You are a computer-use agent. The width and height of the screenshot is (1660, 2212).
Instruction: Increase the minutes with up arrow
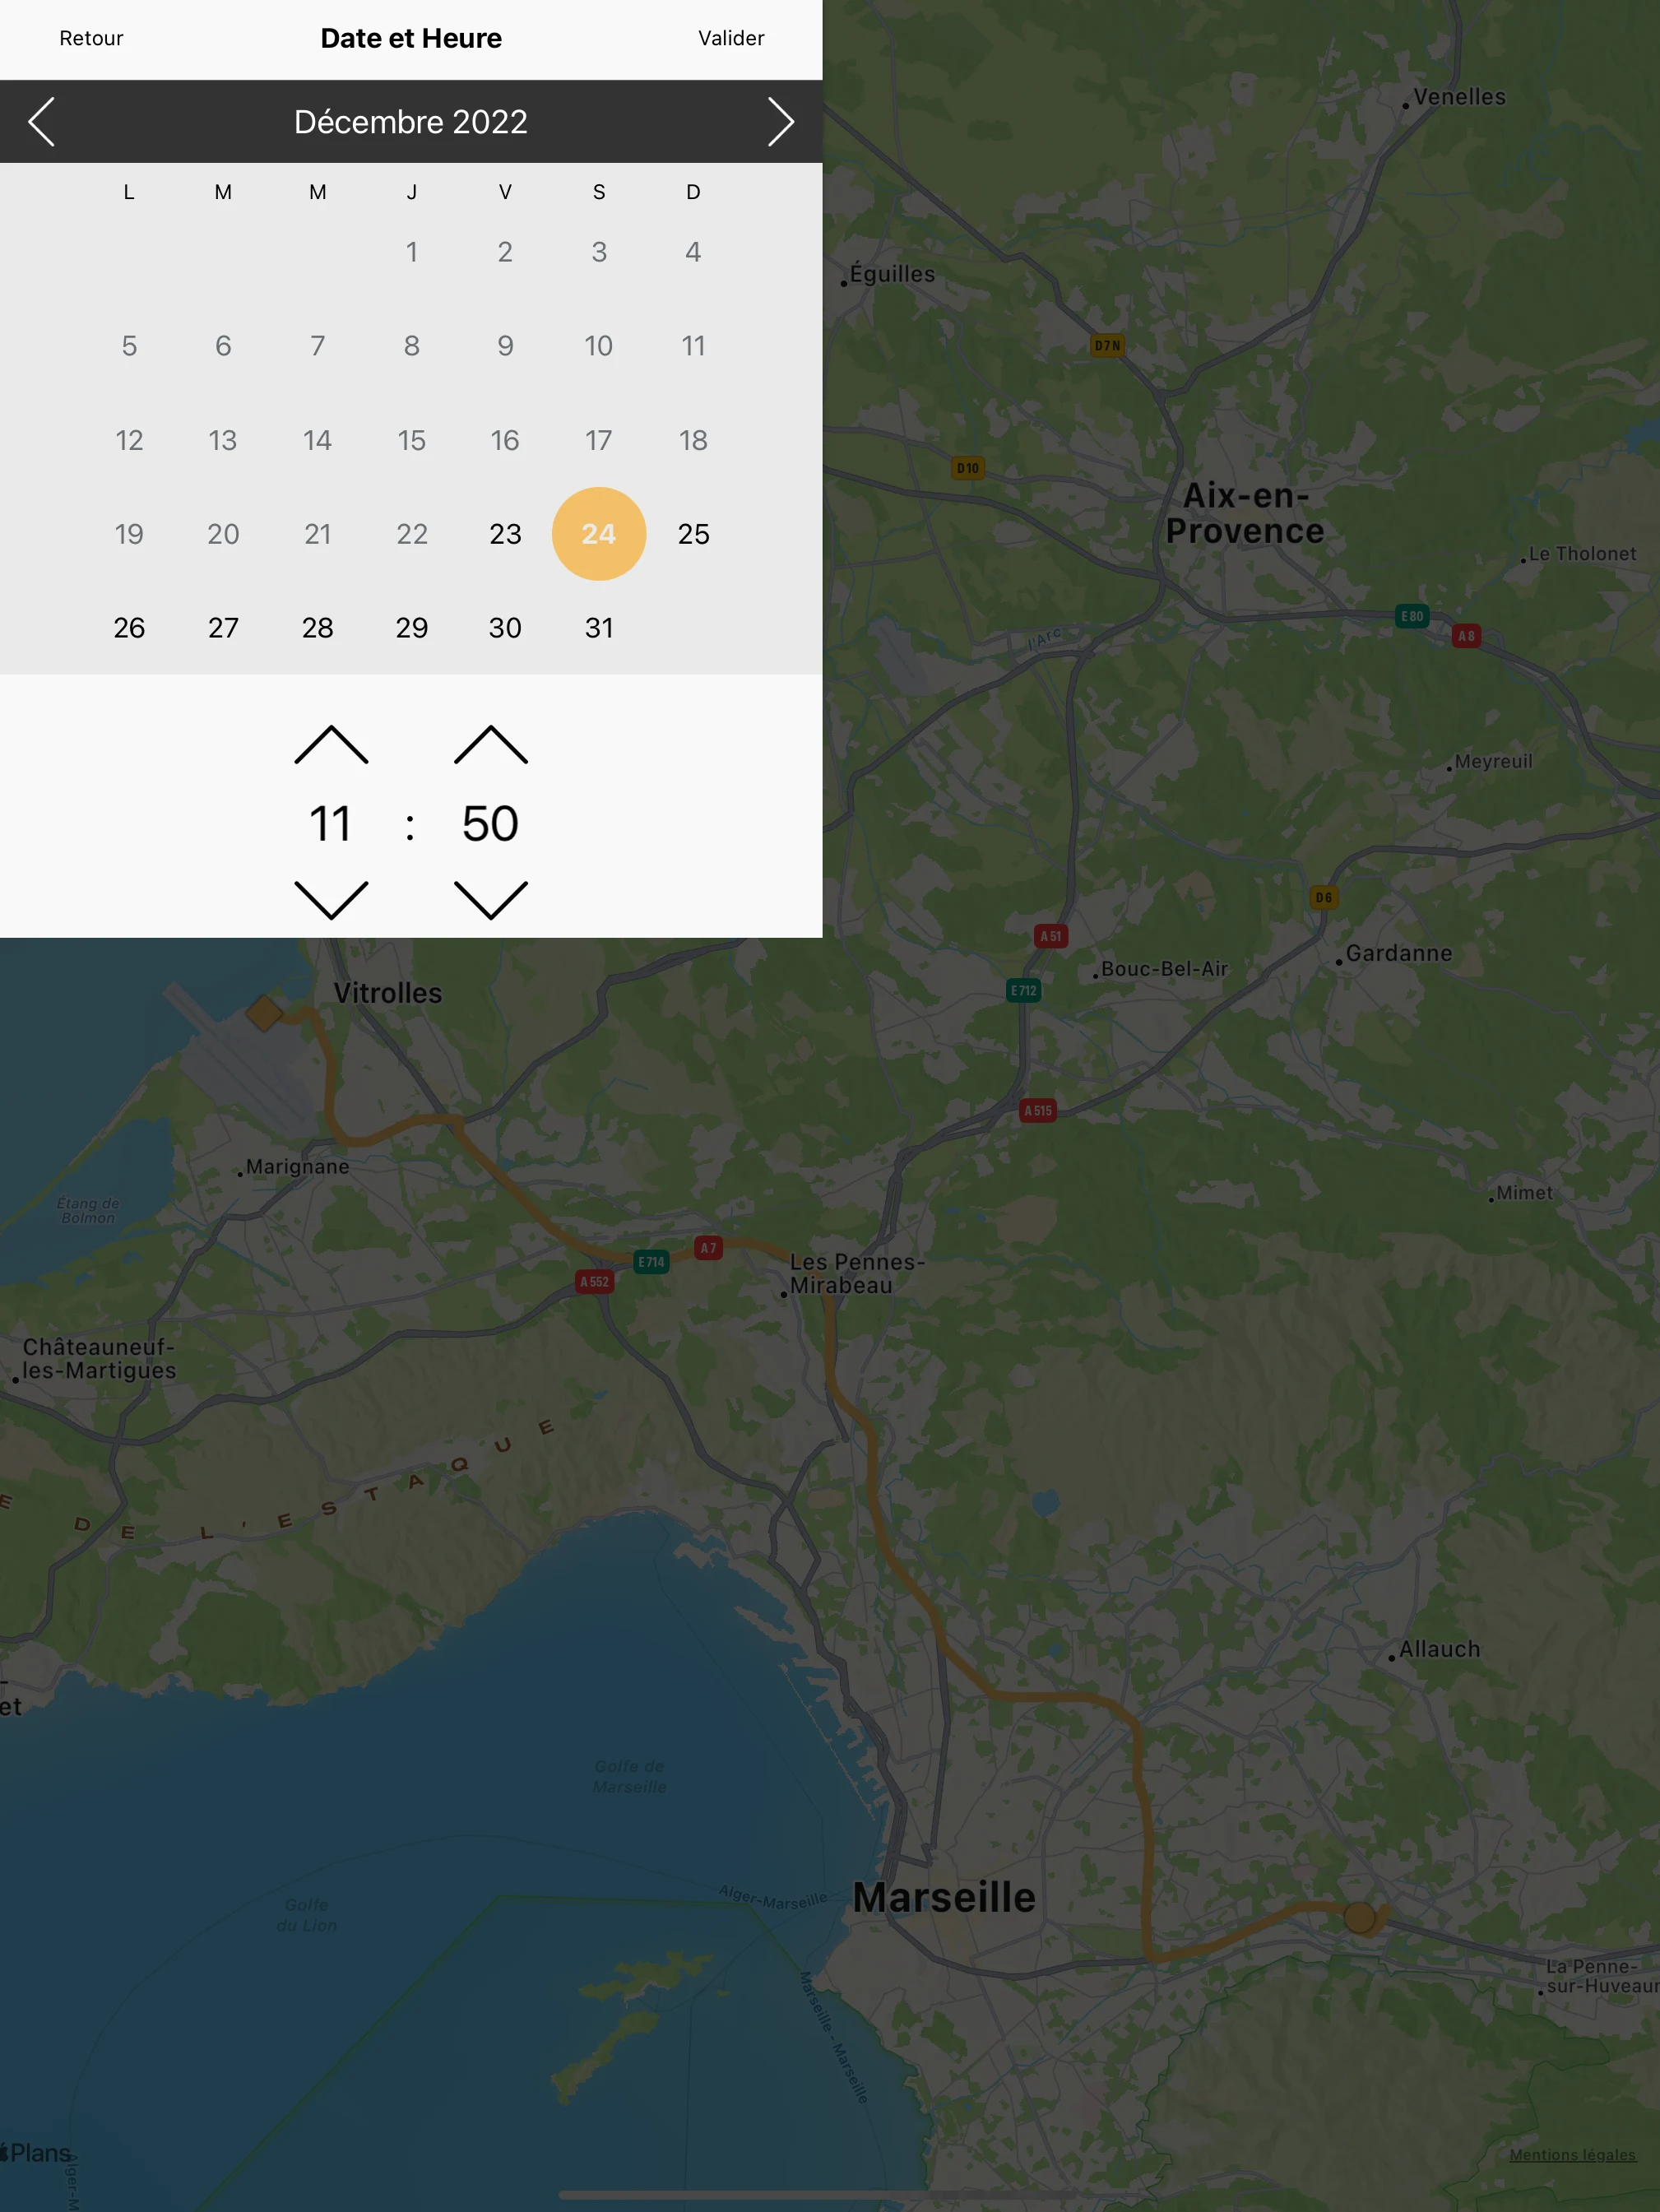coord(490,745)
